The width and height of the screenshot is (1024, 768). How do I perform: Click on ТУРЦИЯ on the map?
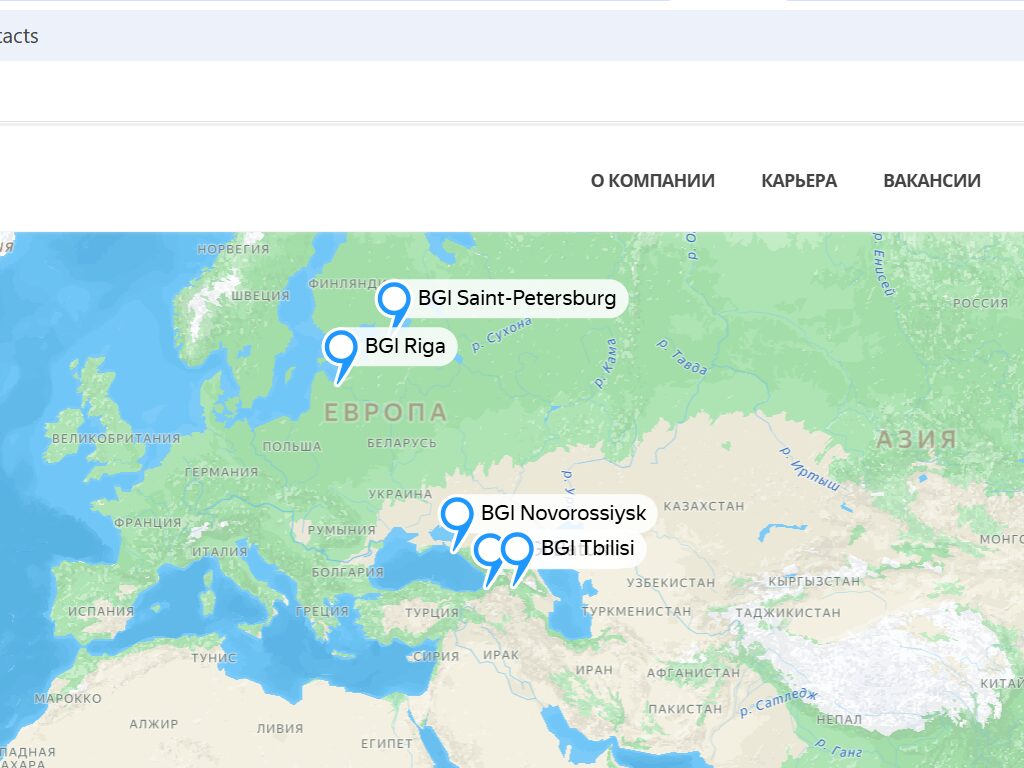[x=431, y=612]
